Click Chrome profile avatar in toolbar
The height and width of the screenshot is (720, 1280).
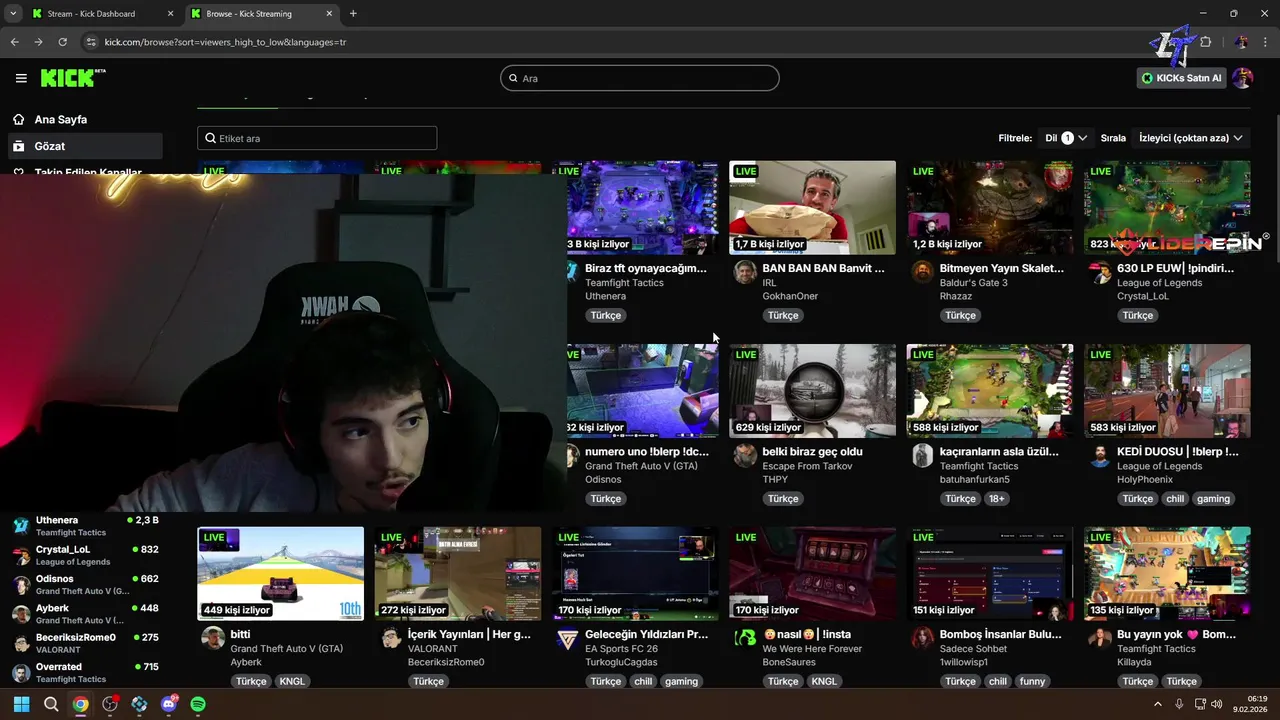coord(1241,42)
